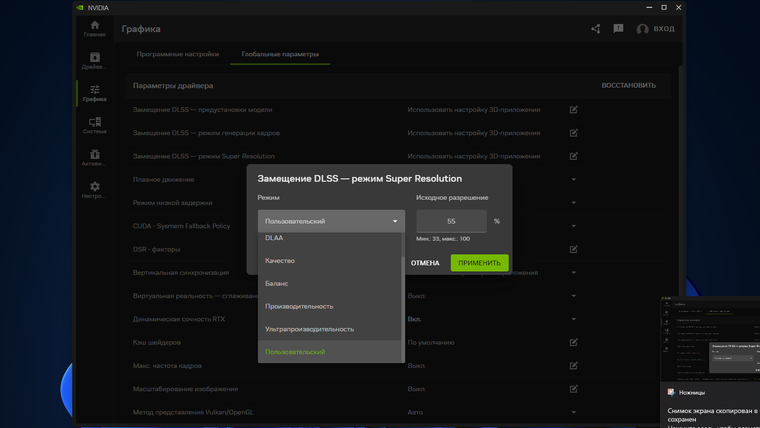Click the Мин.: 33, макс.: 100 hint
The image size is (760, 428).
(443, 238)
